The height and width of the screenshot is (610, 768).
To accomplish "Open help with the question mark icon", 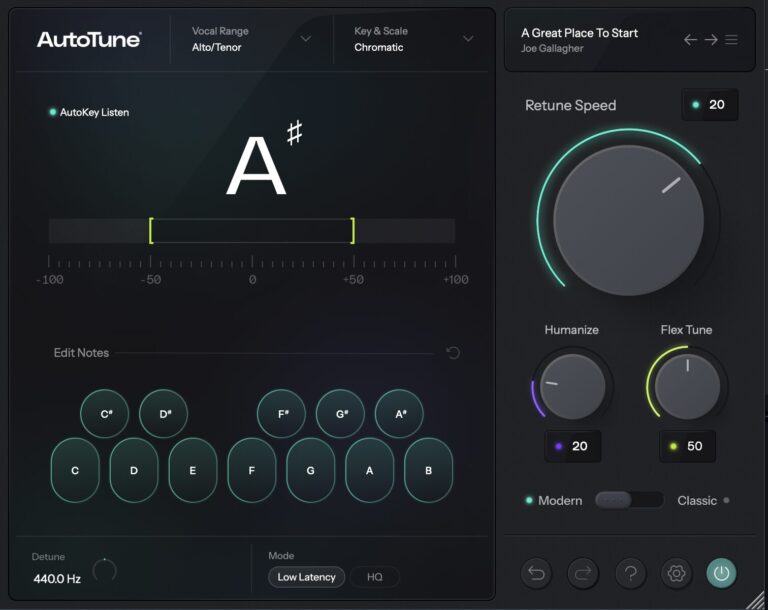I will coord(630,573).
